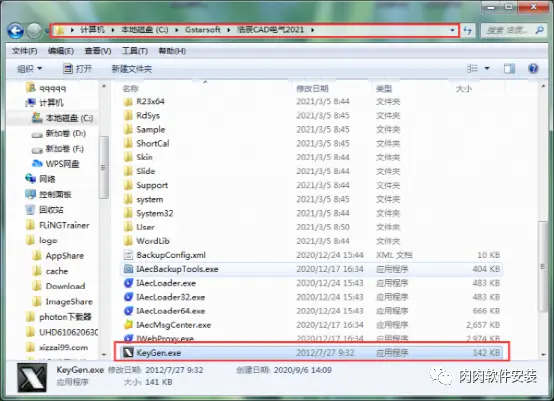This screenshot has height=401, width=554.
Task: Select the system folder name
Action: click(x=150, y=199)
